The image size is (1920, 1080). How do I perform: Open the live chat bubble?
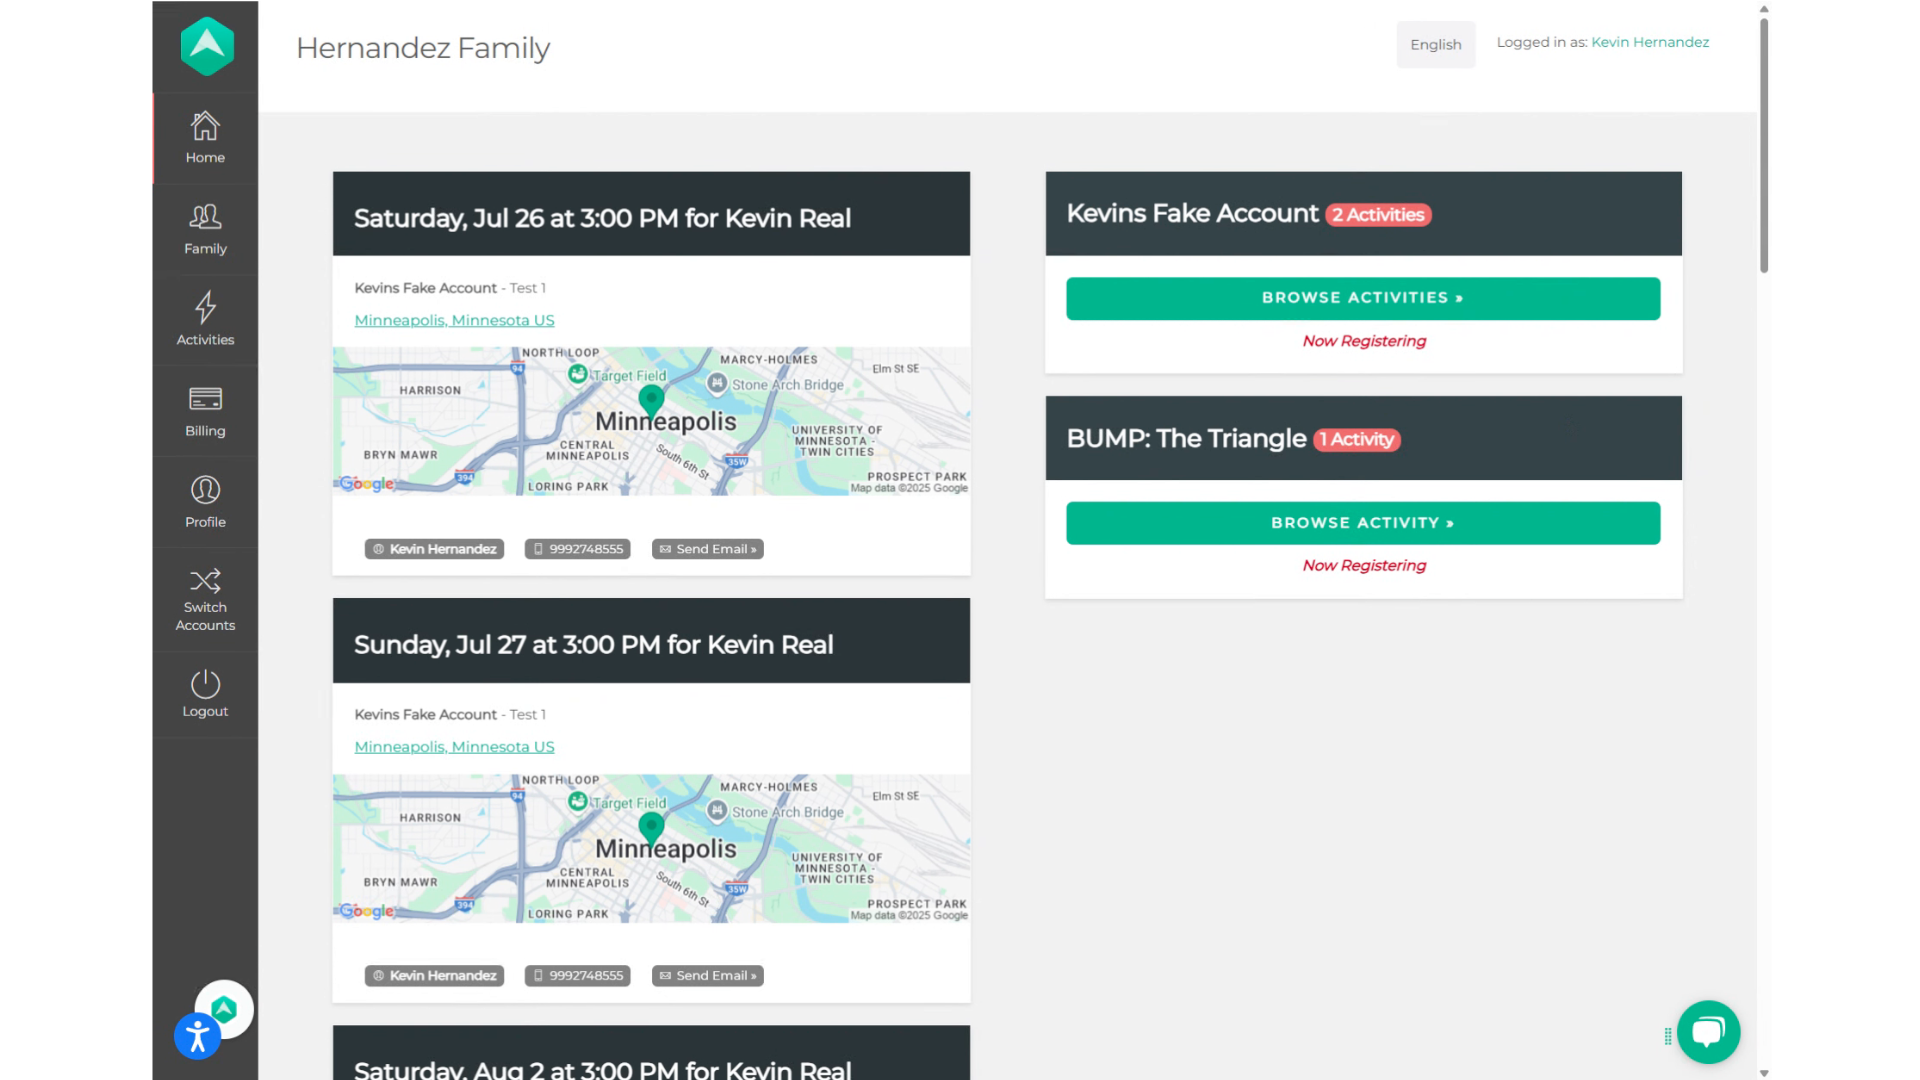(x=1708, y=1032)
